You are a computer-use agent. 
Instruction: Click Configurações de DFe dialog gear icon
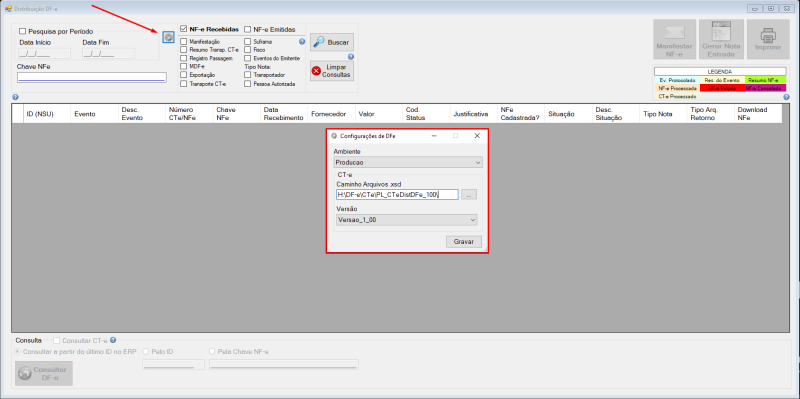point(334,136)
